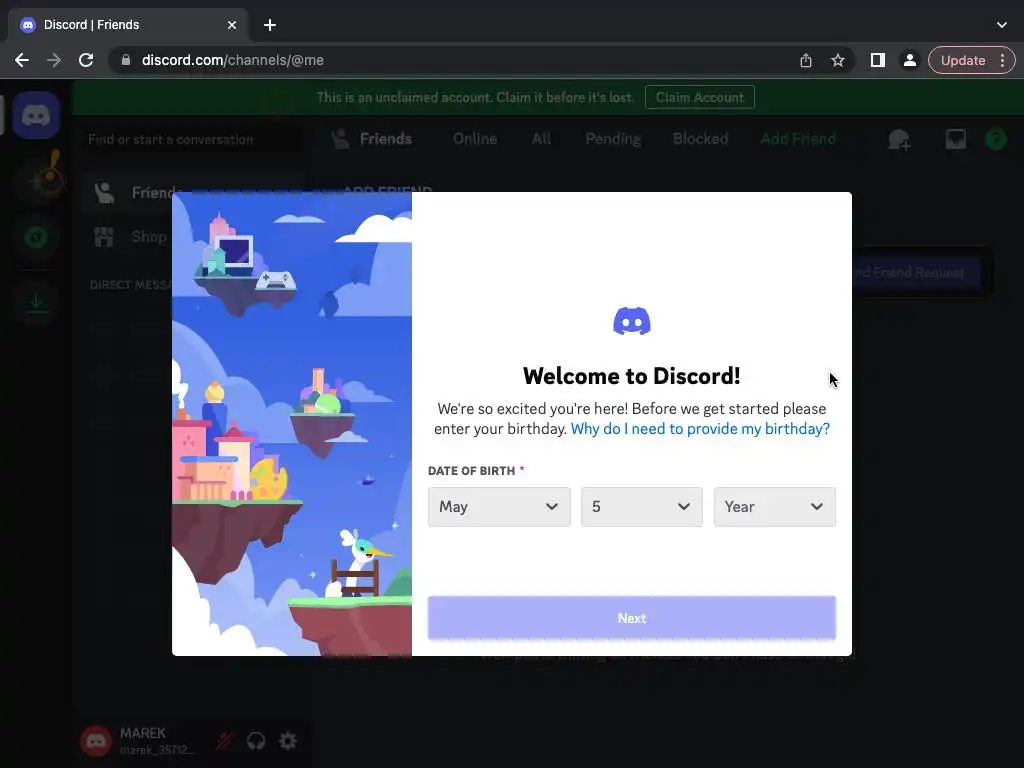Switch to the Pending friends tab

coord(613,139)
